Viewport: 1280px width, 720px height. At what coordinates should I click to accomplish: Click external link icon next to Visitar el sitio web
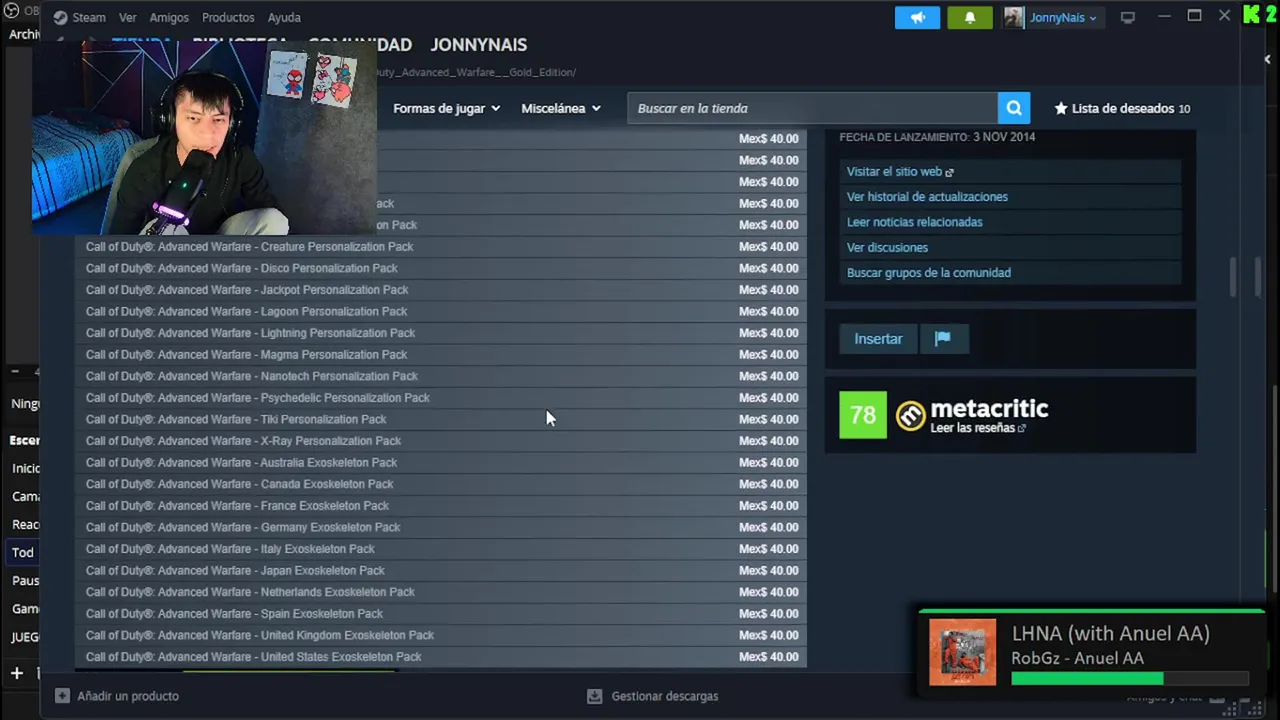click(x=949, y=172)
